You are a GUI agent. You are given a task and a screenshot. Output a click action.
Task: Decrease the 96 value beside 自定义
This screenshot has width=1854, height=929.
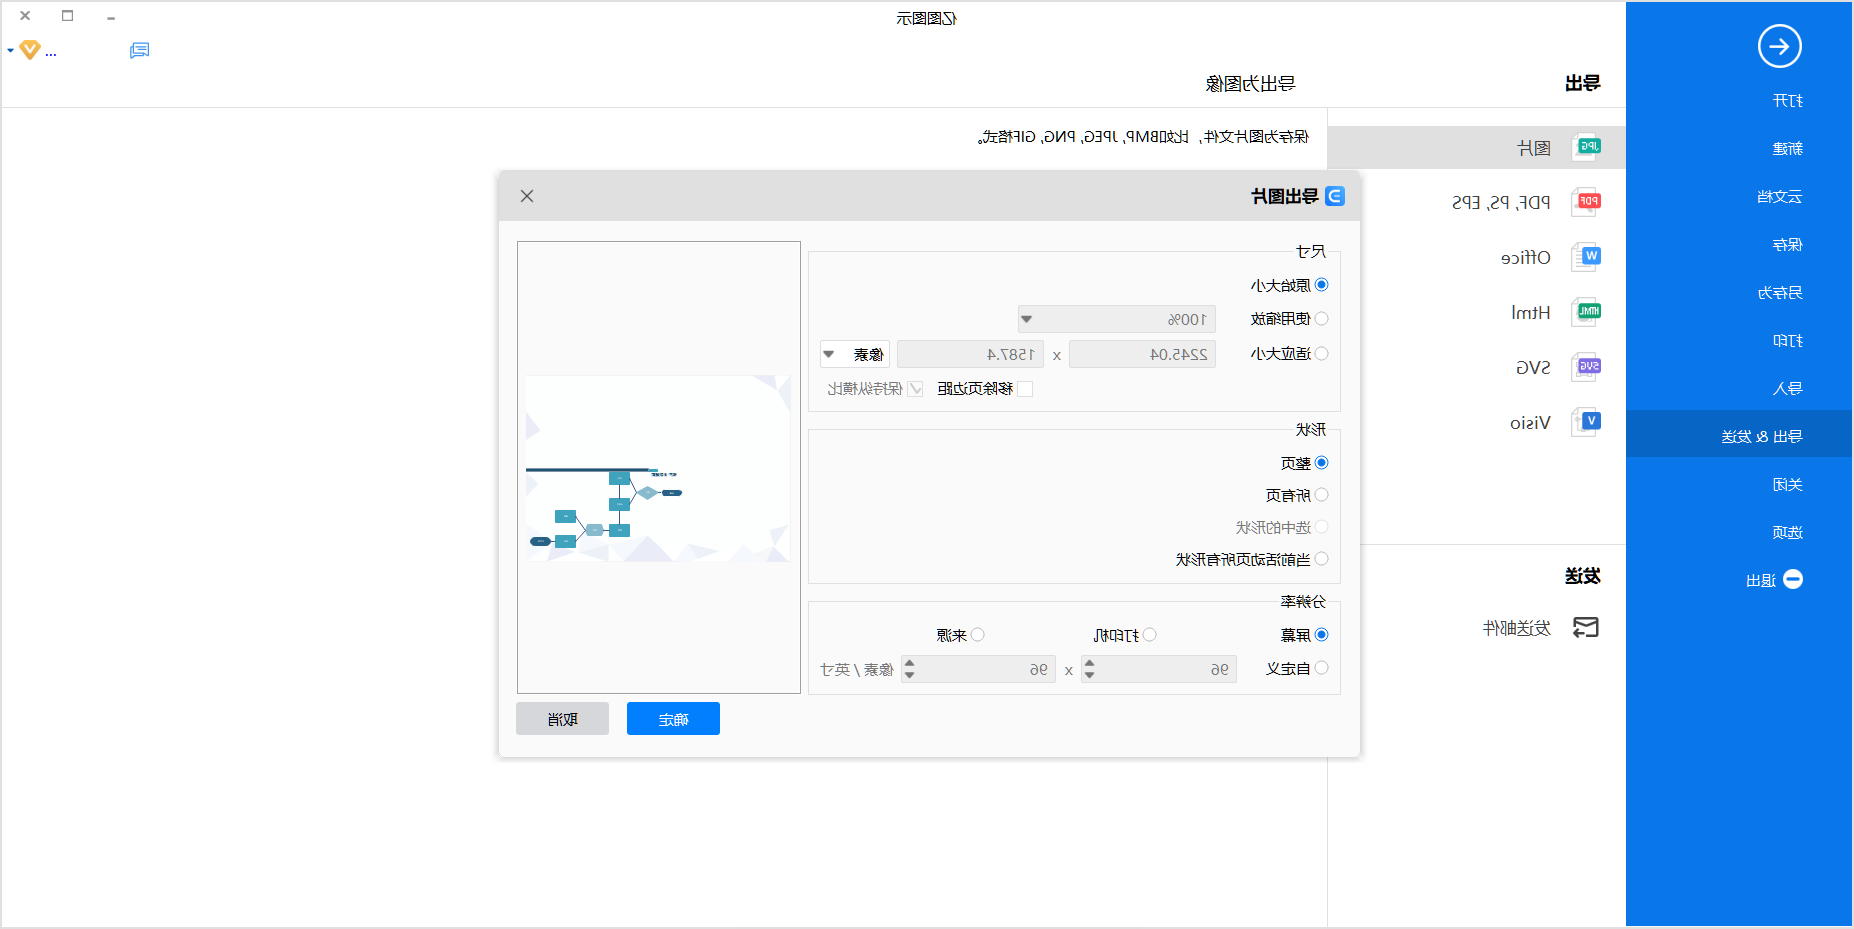(1090, 676)
